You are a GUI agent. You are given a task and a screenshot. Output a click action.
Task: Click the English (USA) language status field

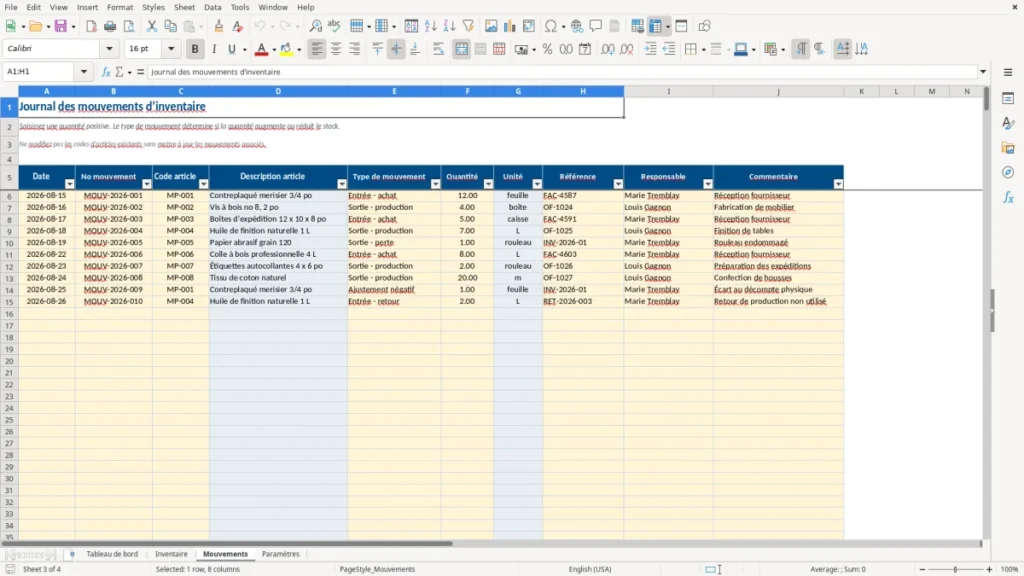pyautogui.click(x=590, y=569)
